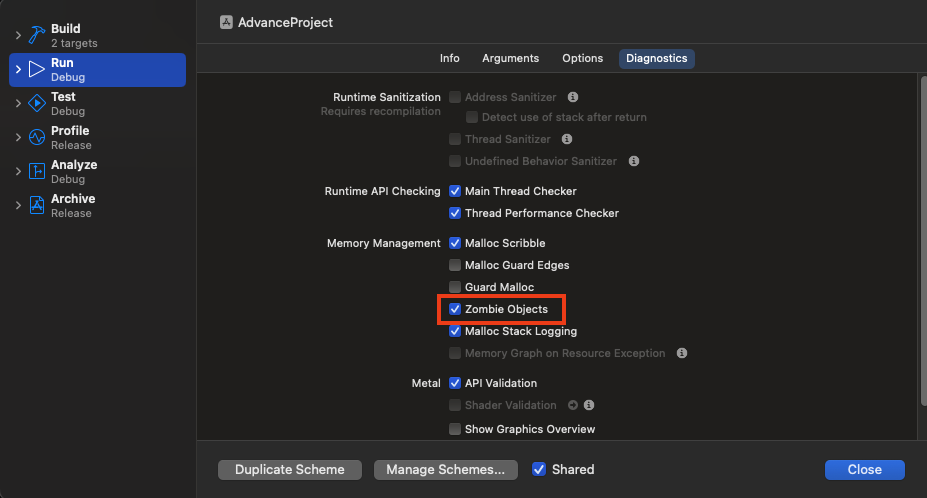The width and height of the screenshot is (927, 498).
Task: Select the Diagnostics tab
Action: pyautogui.click(x=656, y=59)
